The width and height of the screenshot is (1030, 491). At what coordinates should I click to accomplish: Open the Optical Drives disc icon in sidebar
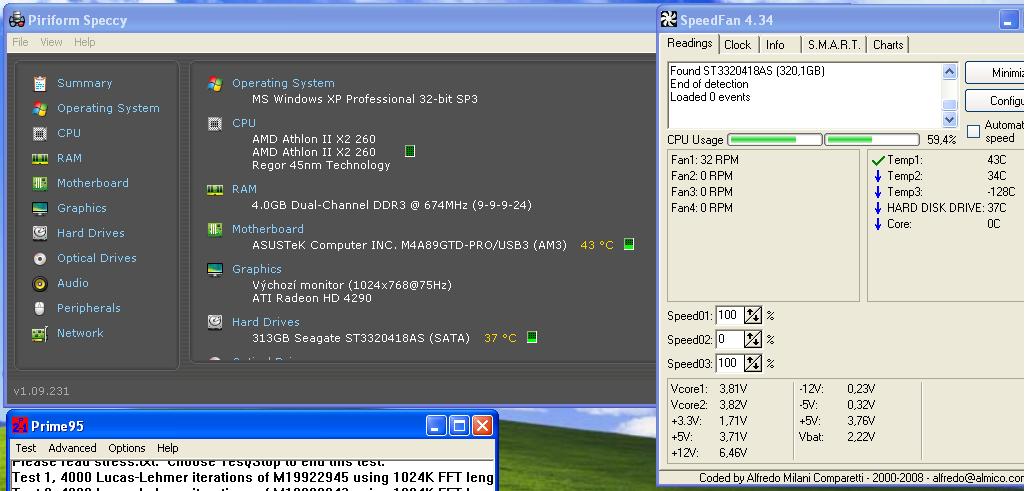click(x=40, y=258)
